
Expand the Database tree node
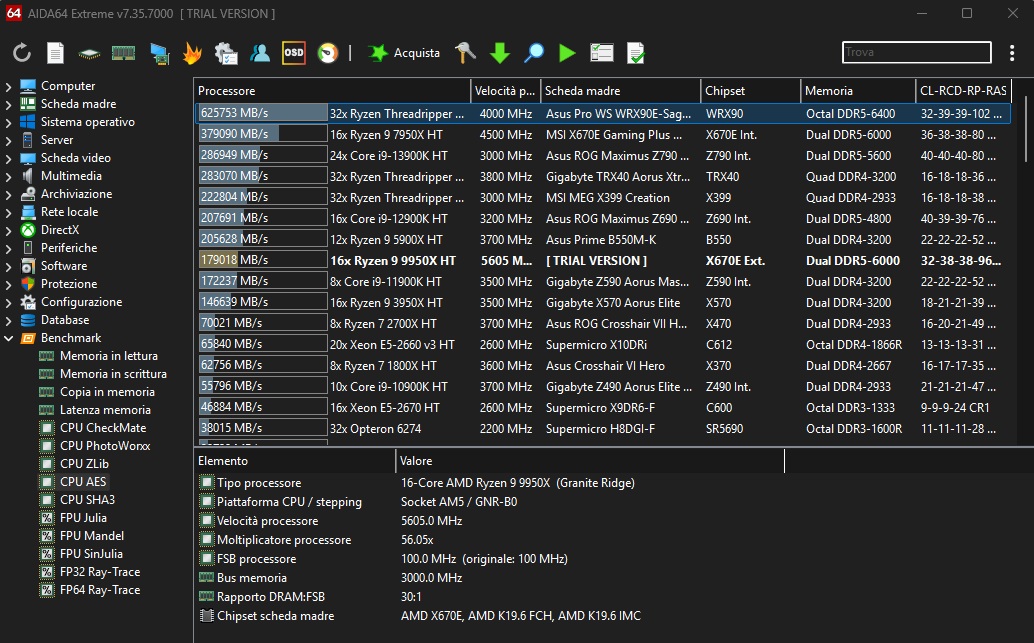pyautogui.click(x=9, y=321)
